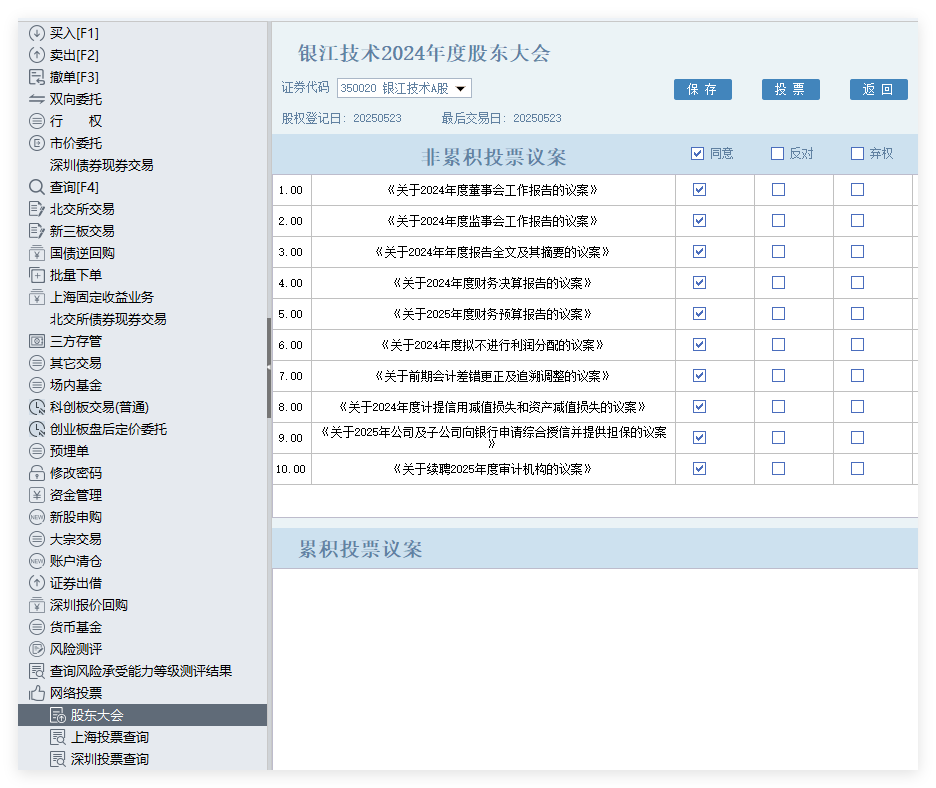Select 股东大会 in sidebar tree
This screenshot has width=936, height=788.
point(143,715)
